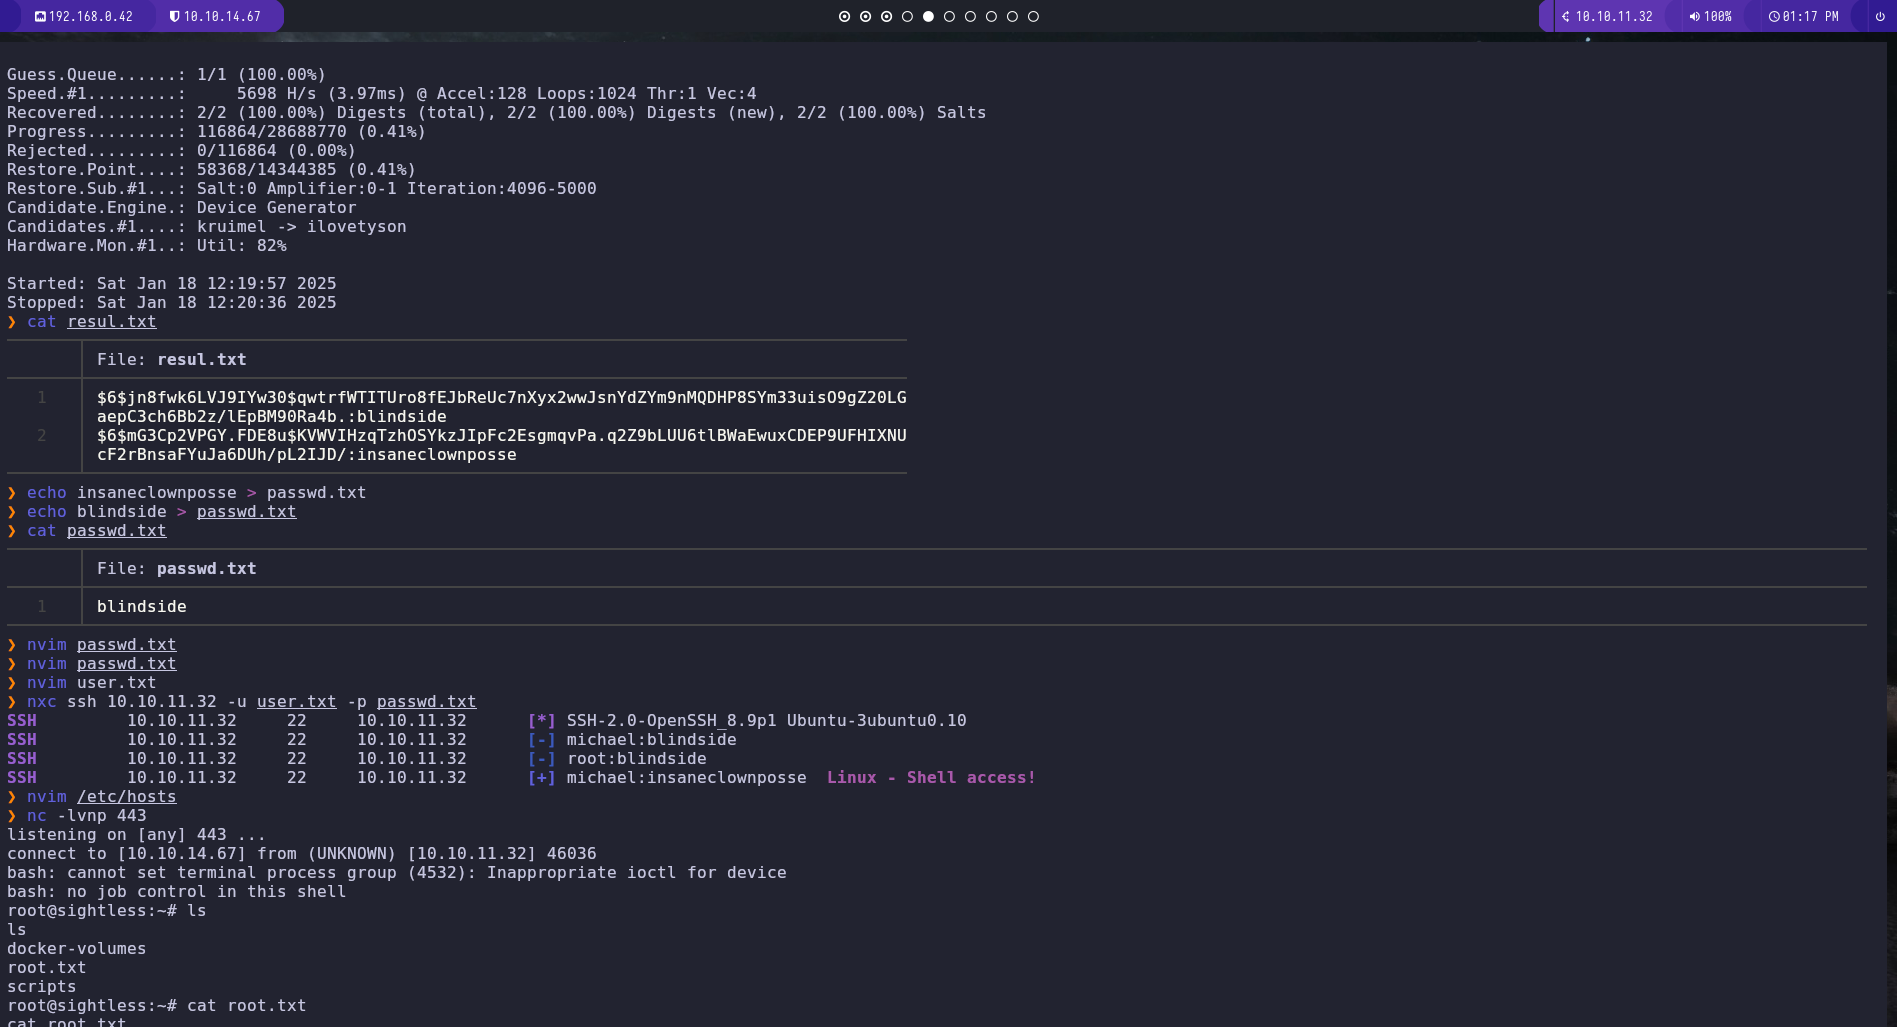Click the ethernet icon beside 192.168.0.42
This screenshot has width=1897, height=1027.
[x=40, y=17]
